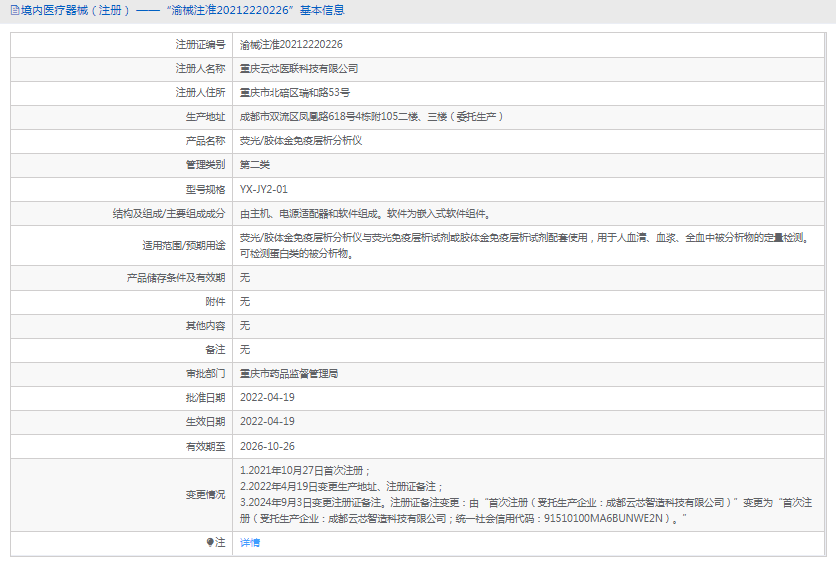
Task: Click the 生效日期 label cell
Action: pyautogui.click(x=122, y=422)
